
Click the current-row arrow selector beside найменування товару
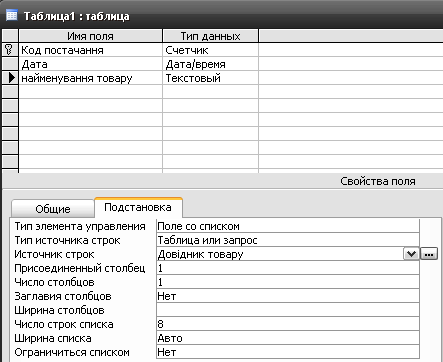coord(10,78)
